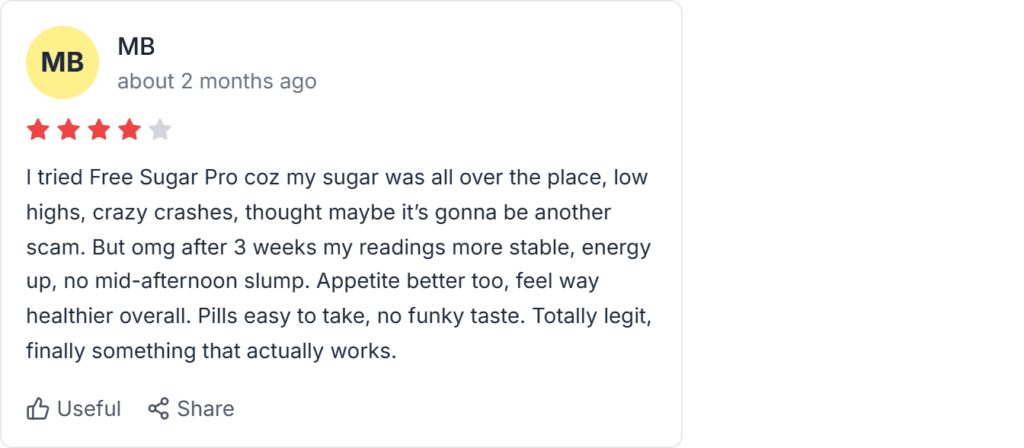Click the share network icon

158,409
